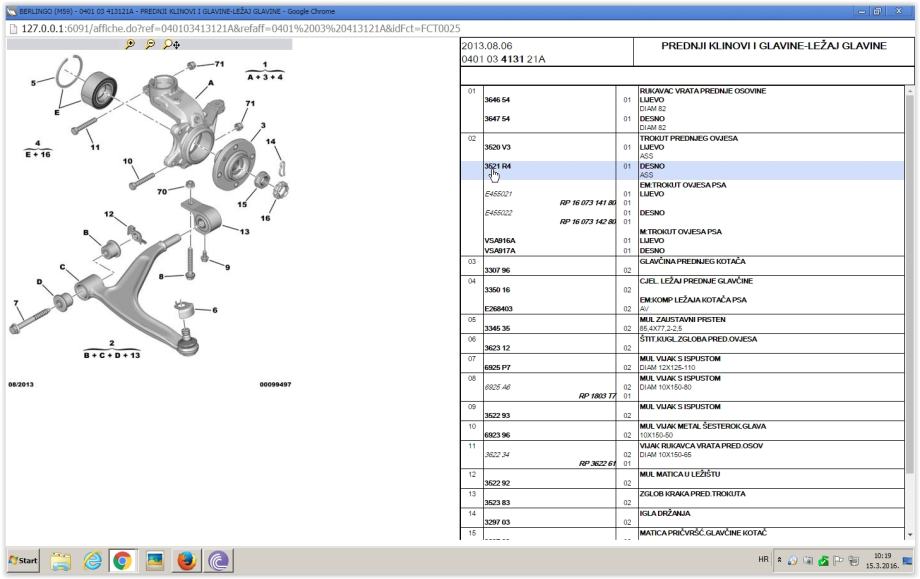Click the green tray icon

(823, 561)
